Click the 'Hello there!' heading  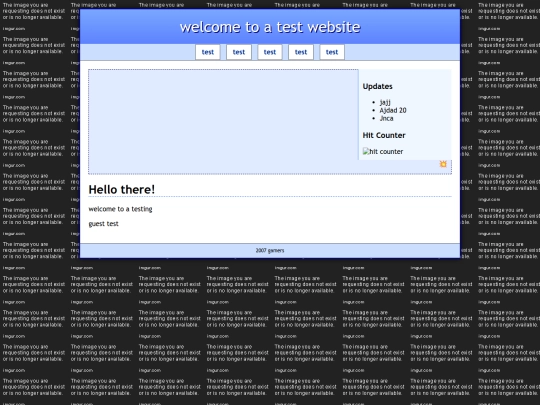click(122, 189)
